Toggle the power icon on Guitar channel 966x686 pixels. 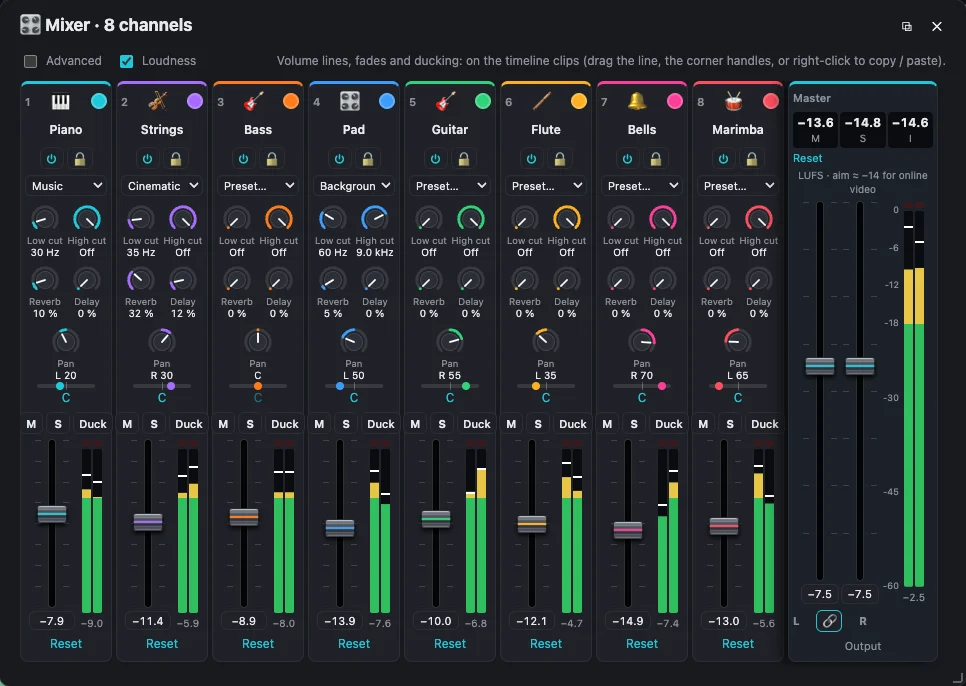436,159
